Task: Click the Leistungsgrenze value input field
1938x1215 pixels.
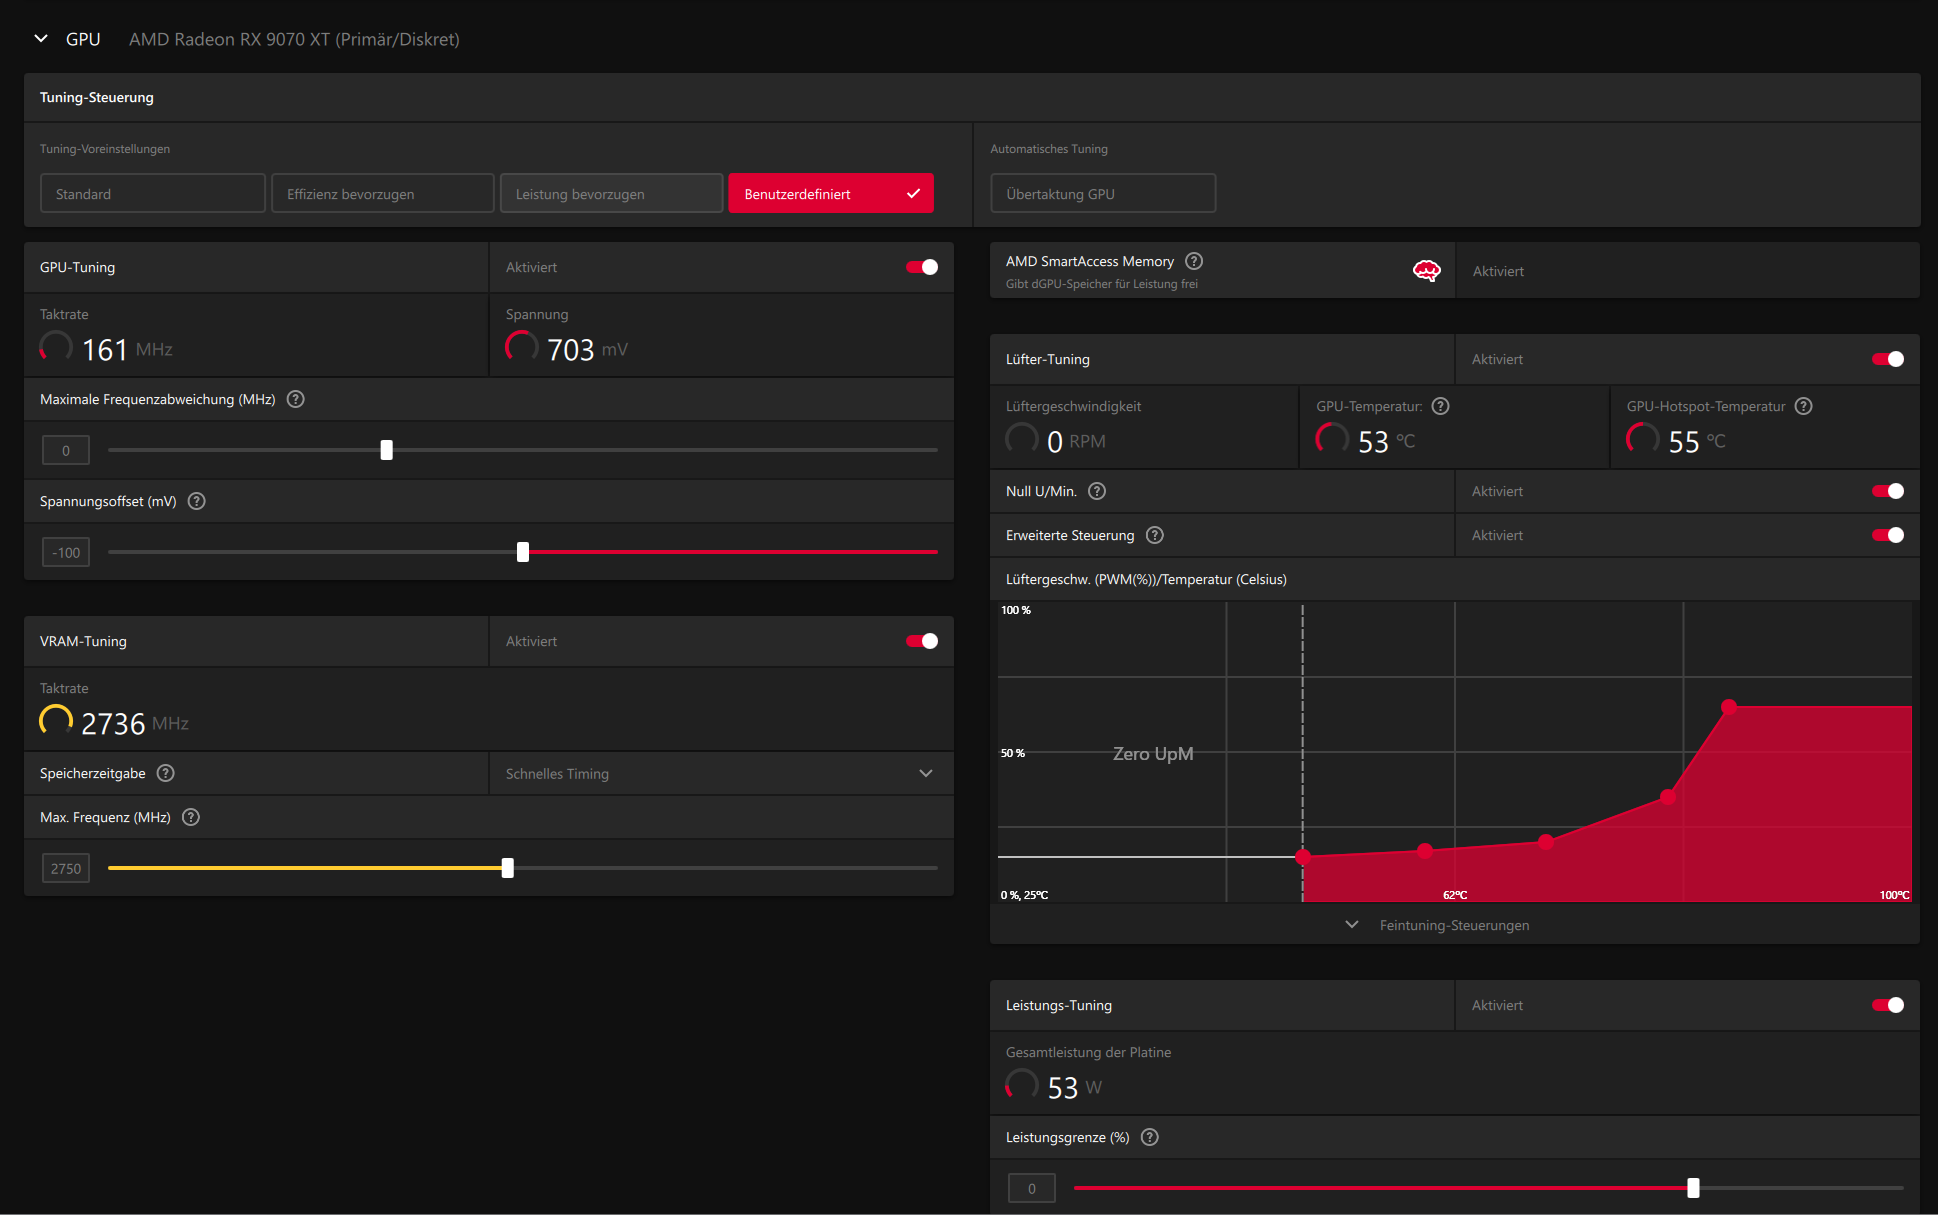Action: (1032, 1188)
